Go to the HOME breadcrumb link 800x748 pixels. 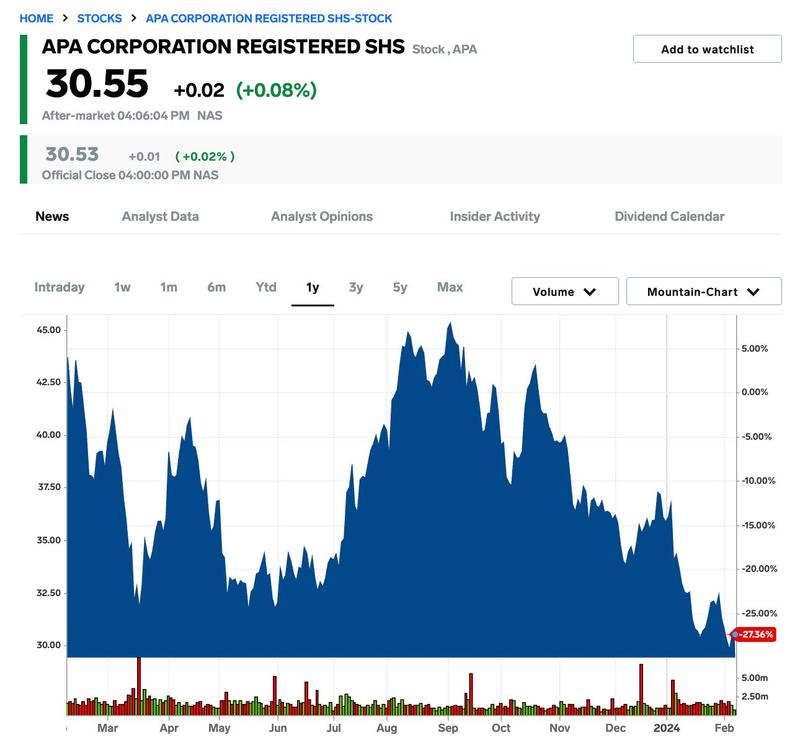point(36,18)
